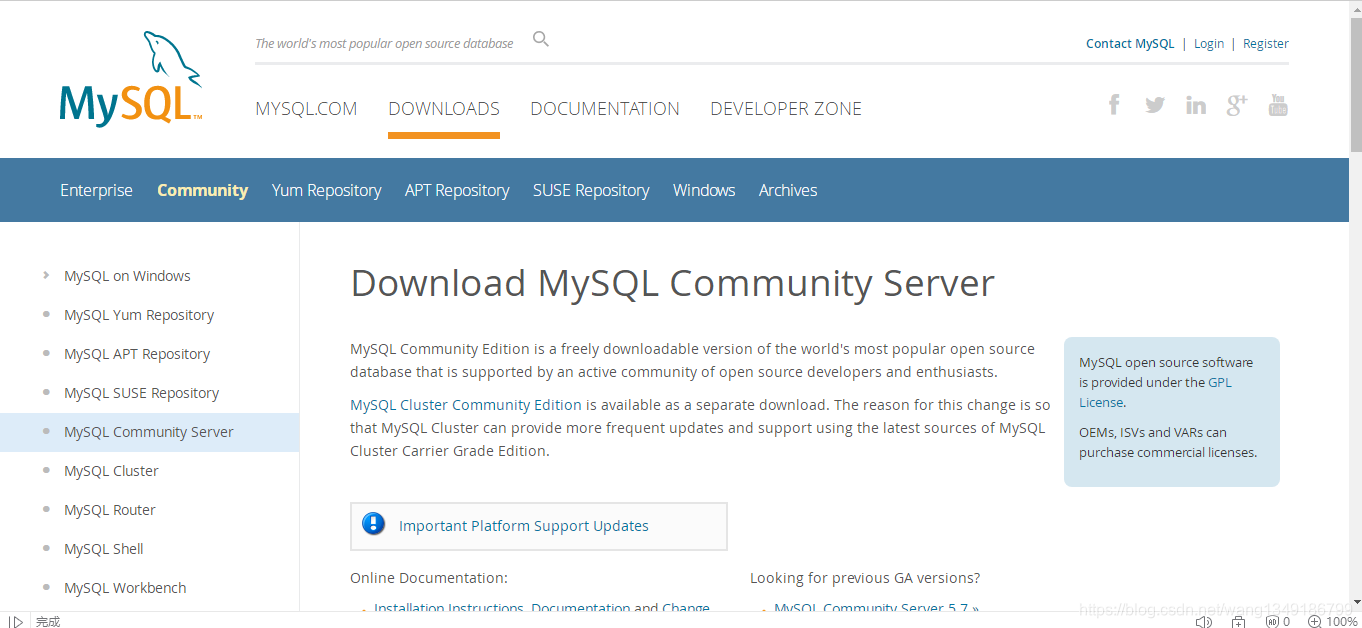Image resolution: width=1362 pixels, height=628 pixels.
Task: Click the status bar sound icon
Action: (x=1204, y=621)
